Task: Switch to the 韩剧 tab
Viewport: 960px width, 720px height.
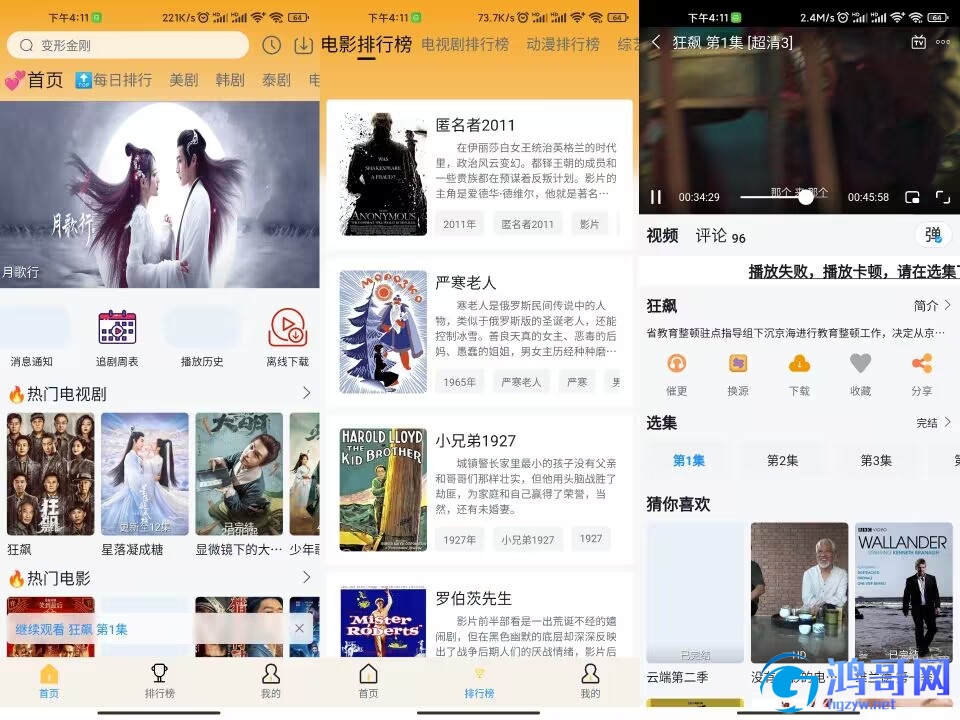Action: coord(230,80)
